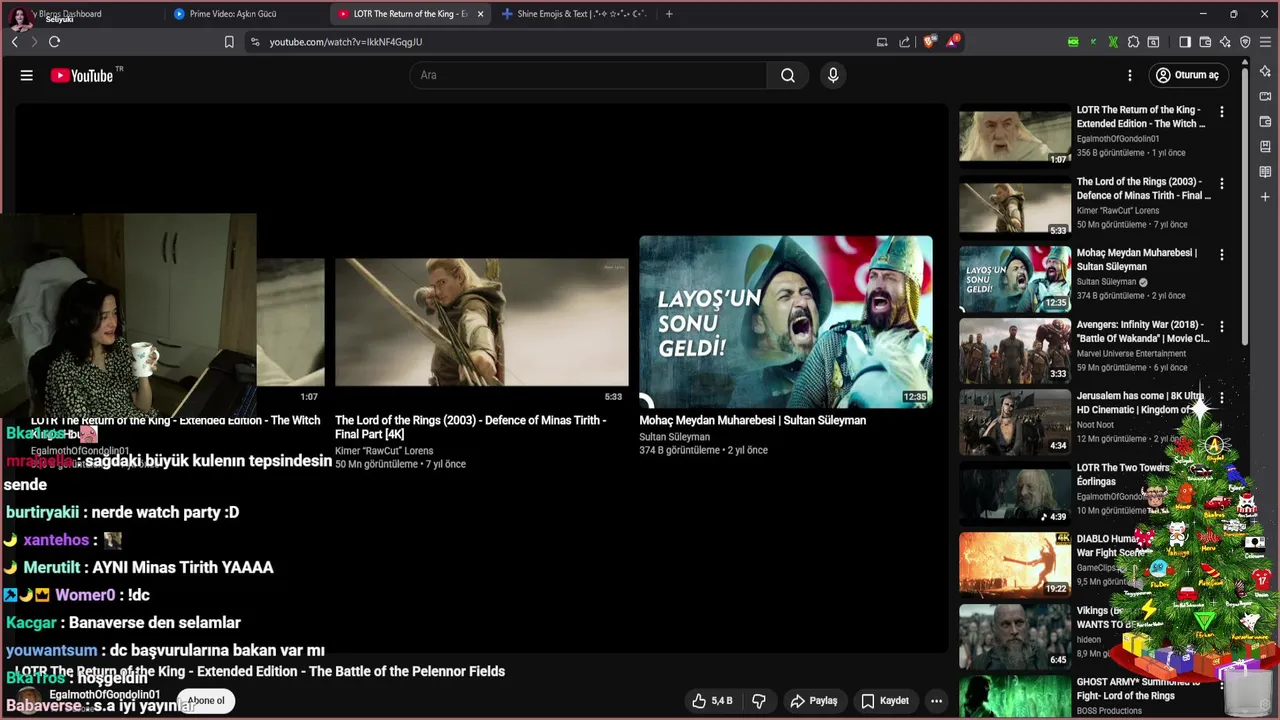This screenshot has height=720, width=1280.
Task: Open YouTube settings three-dot menu near Oturum aç
Action: point(1130,75)
